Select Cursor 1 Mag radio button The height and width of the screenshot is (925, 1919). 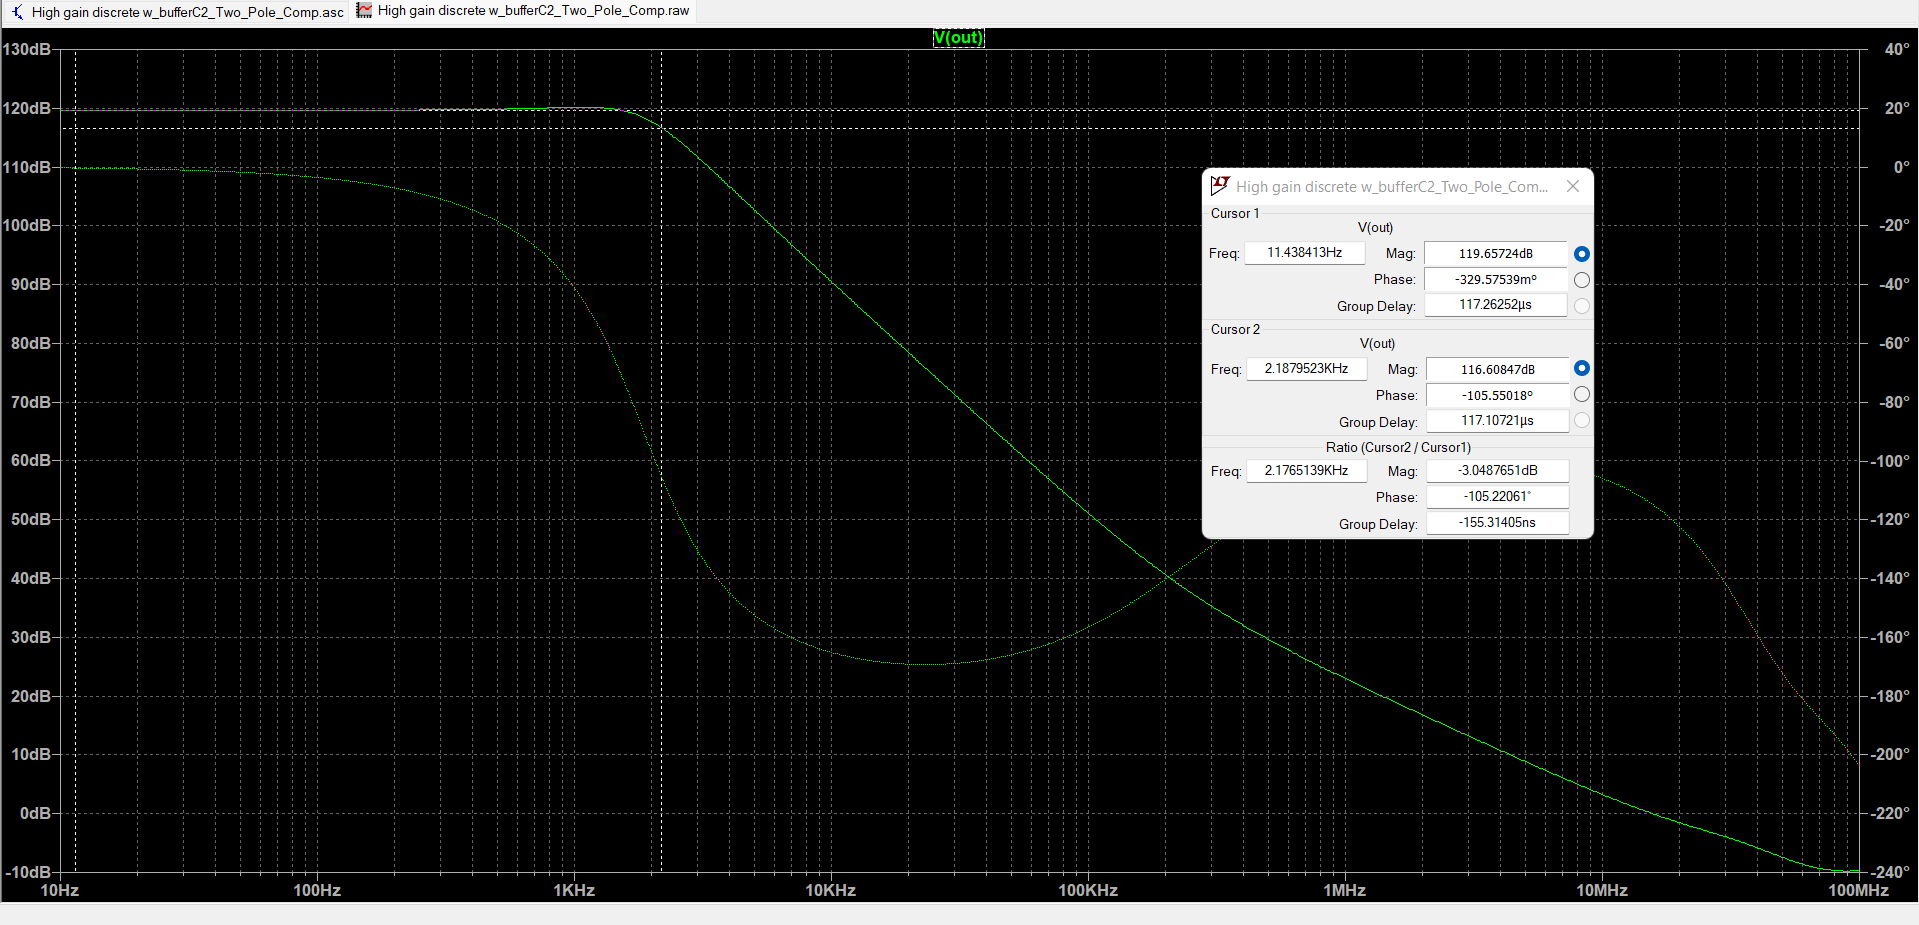[1581, 254]
